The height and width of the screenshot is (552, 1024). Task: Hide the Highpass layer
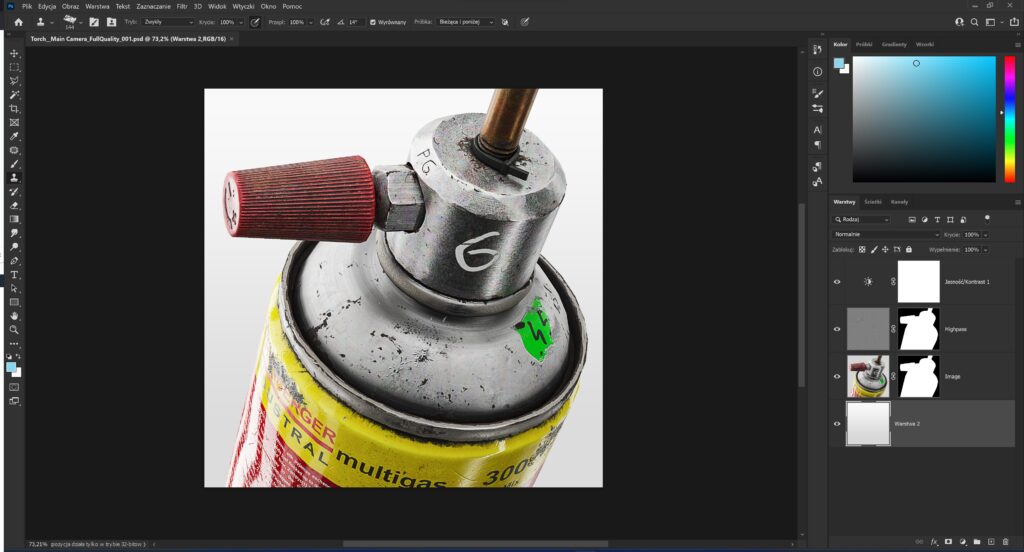837,329
